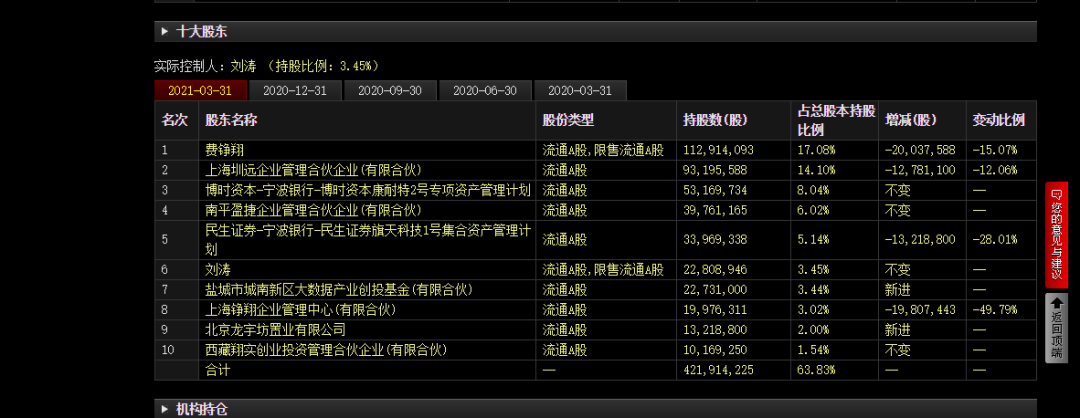This screenshot has height=418, width=1080.
Task: Click the 占总股本持股比例 column header
Action: point(835,121)
